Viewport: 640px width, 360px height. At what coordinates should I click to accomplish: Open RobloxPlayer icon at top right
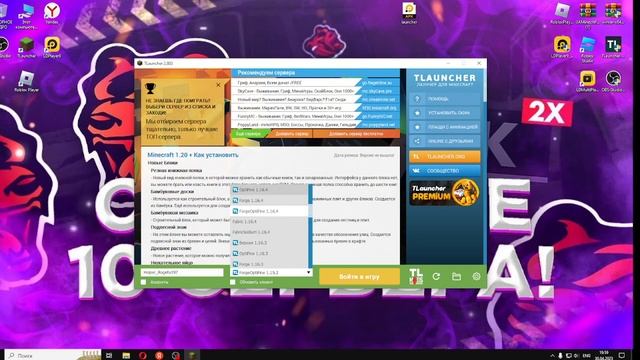pyautogui.click(x=562, y=13)
